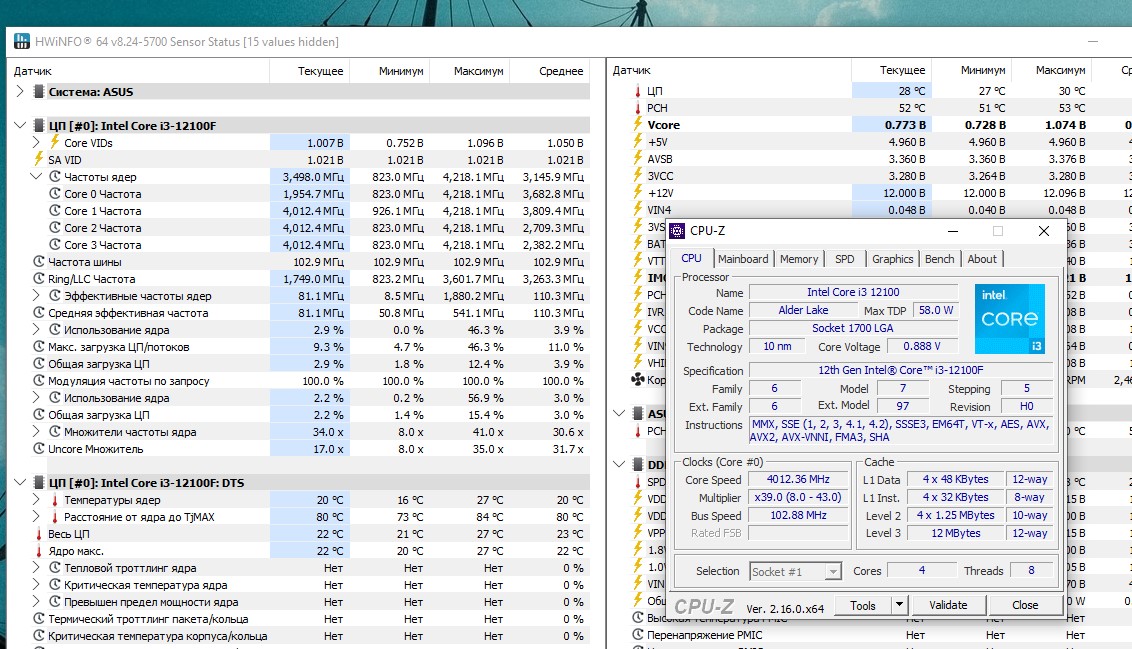Switch to the Bench tab in CPU-Z
The height and width of the screenshot is (649, 1132).
pos(939,259)
